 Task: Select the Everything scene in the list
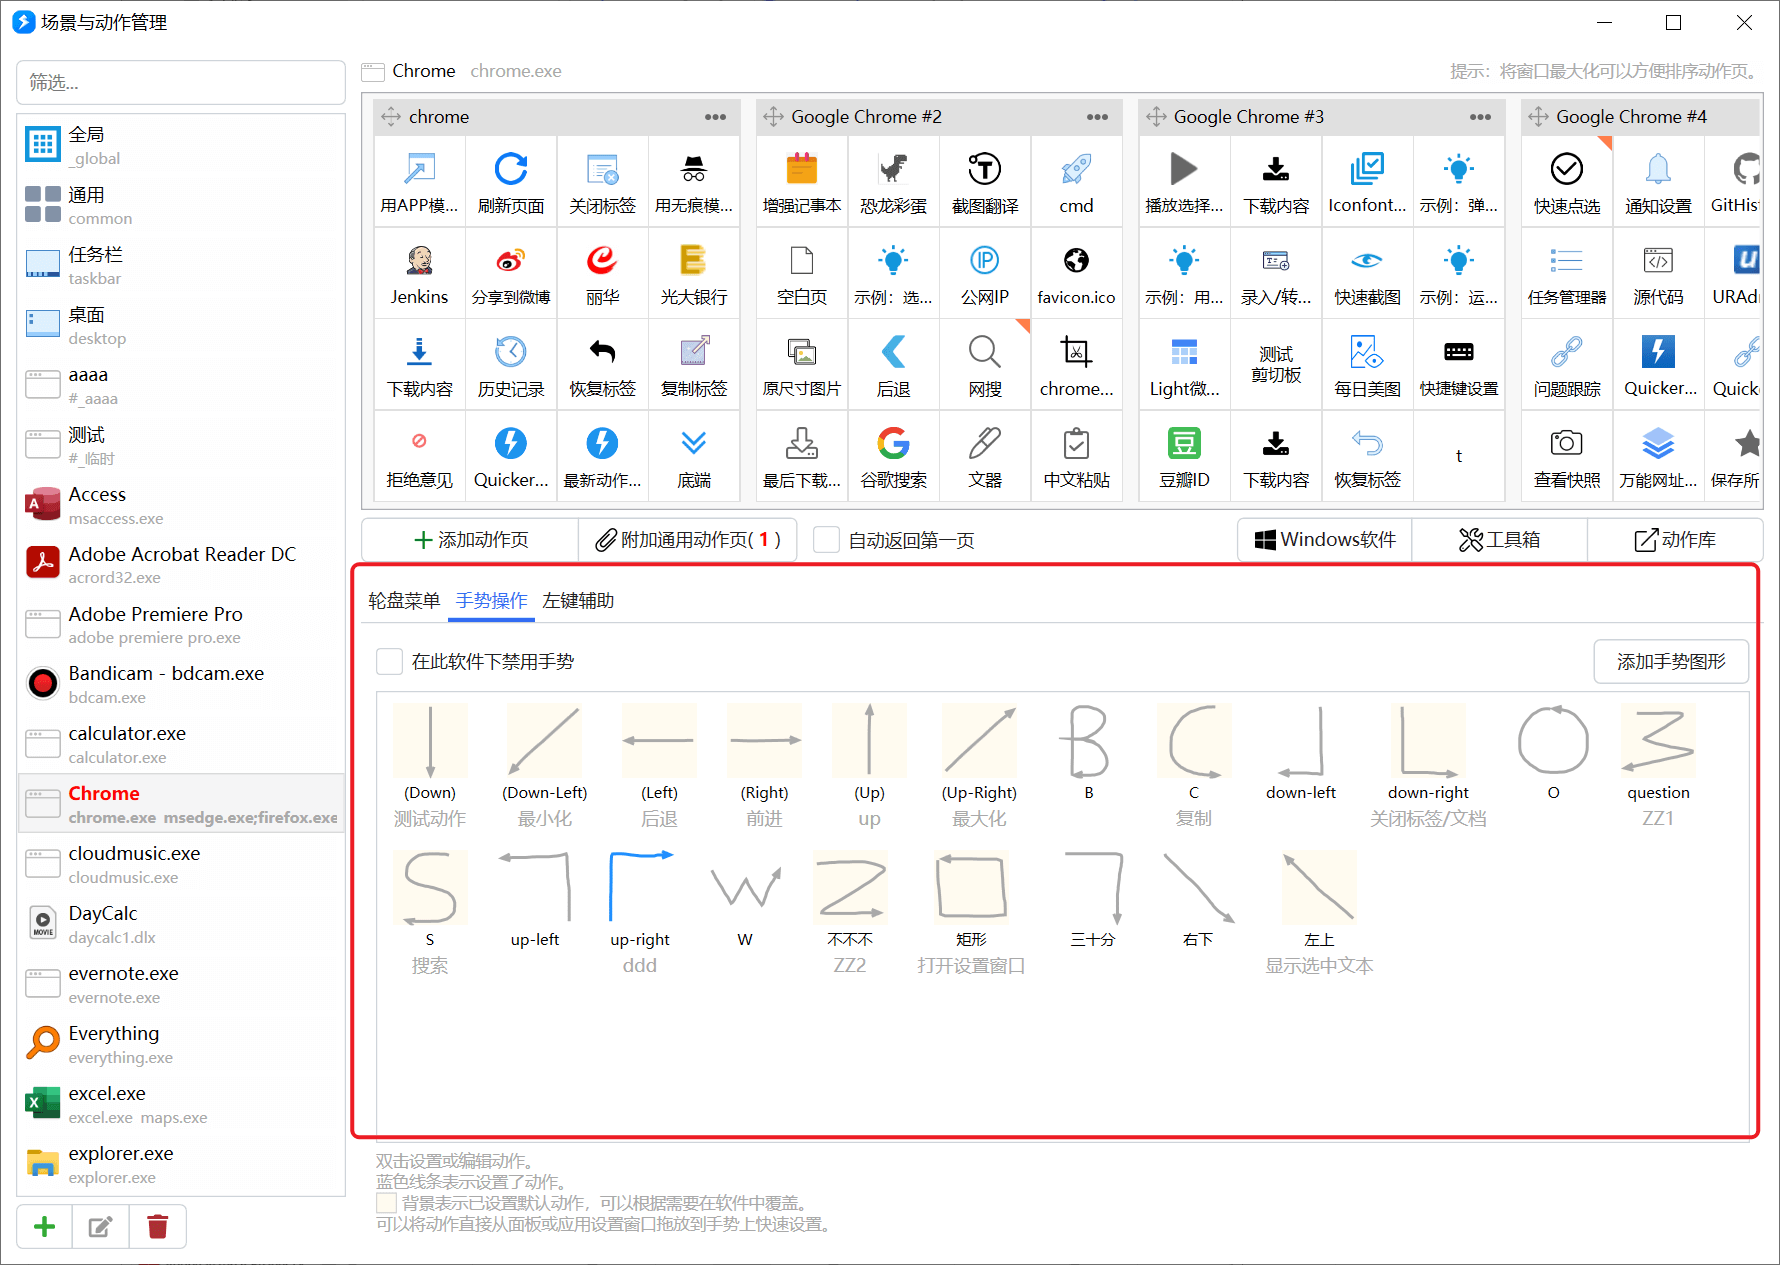181,1044
